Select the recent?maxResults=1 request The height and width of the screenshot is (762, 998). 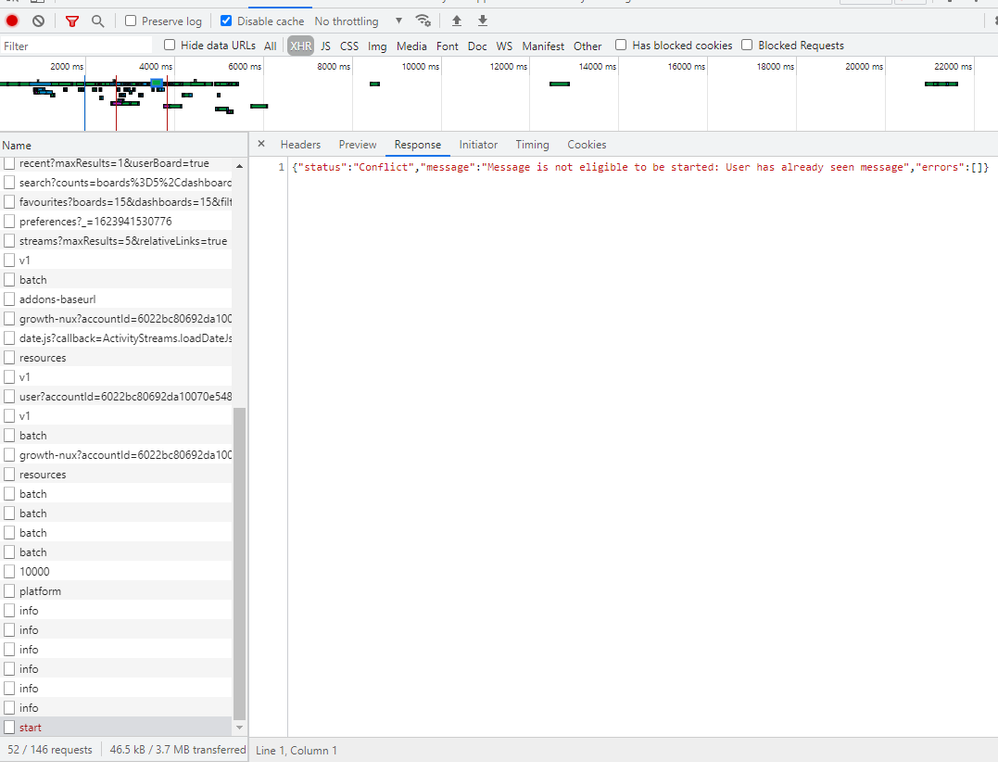coord(116,164)
